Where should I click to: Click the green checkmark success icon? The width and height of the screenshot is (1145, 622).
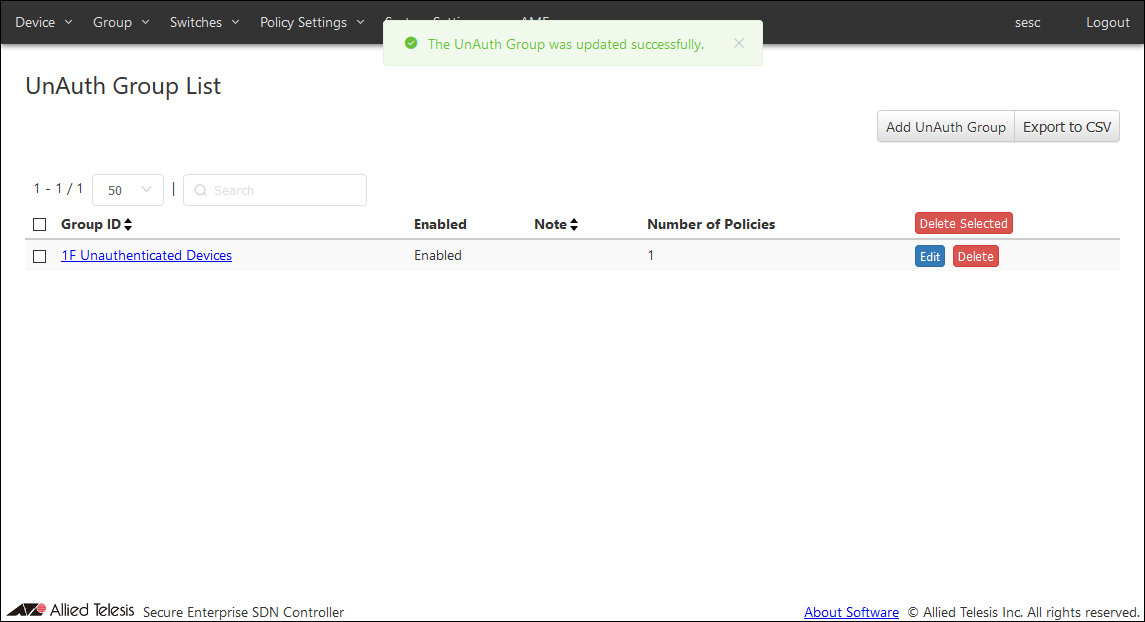pos(410,44)
